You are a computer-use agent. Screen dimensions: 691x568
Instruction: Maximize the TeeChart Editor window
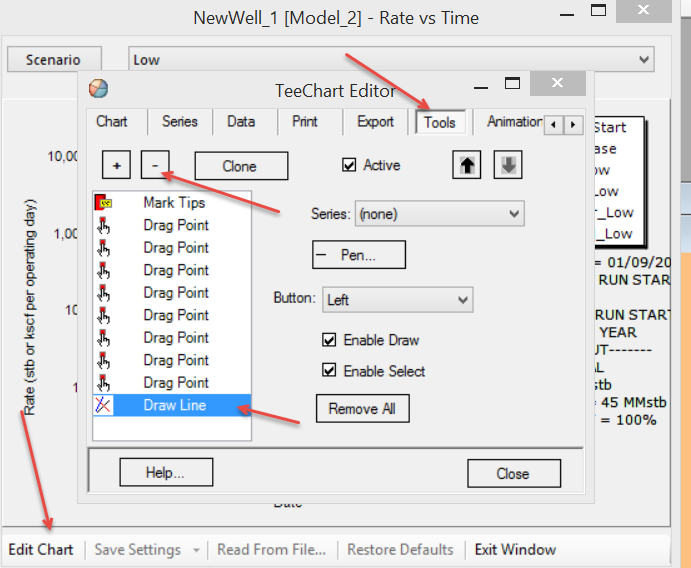click(512, 83)
